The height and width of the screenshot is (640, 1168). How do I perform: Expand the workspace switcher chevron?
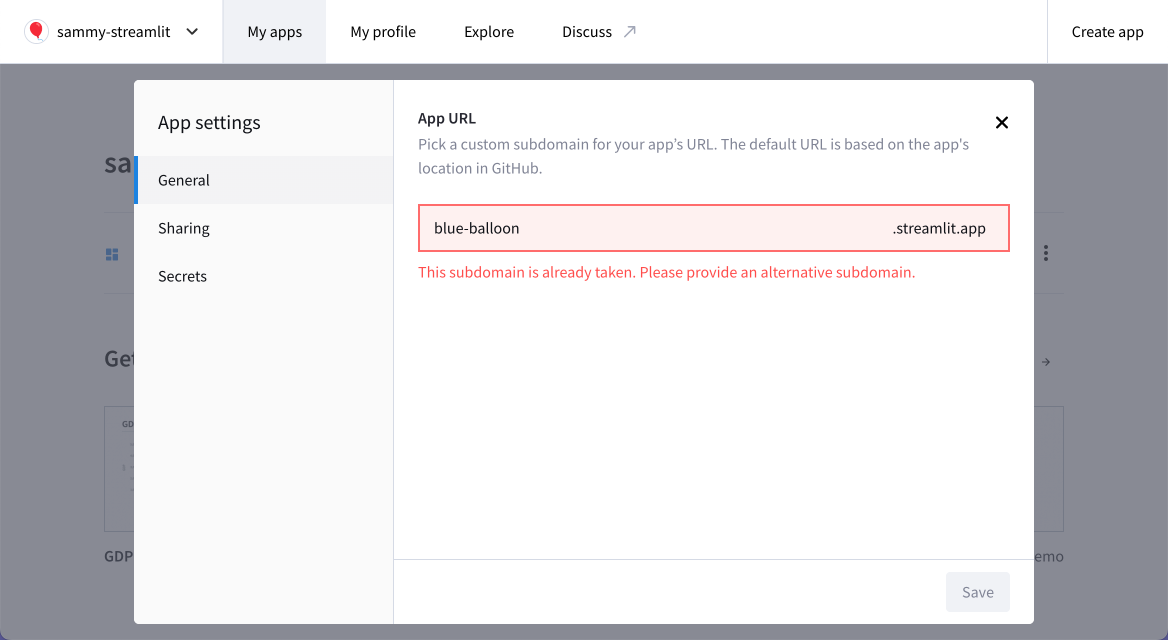[x=191, y=31]
